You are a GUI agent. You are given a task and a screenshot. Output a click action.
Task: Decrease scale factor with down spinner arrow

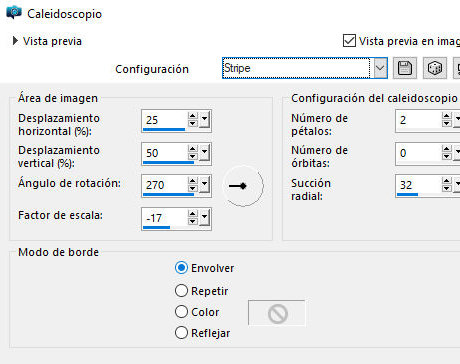(x=193, y=221)
